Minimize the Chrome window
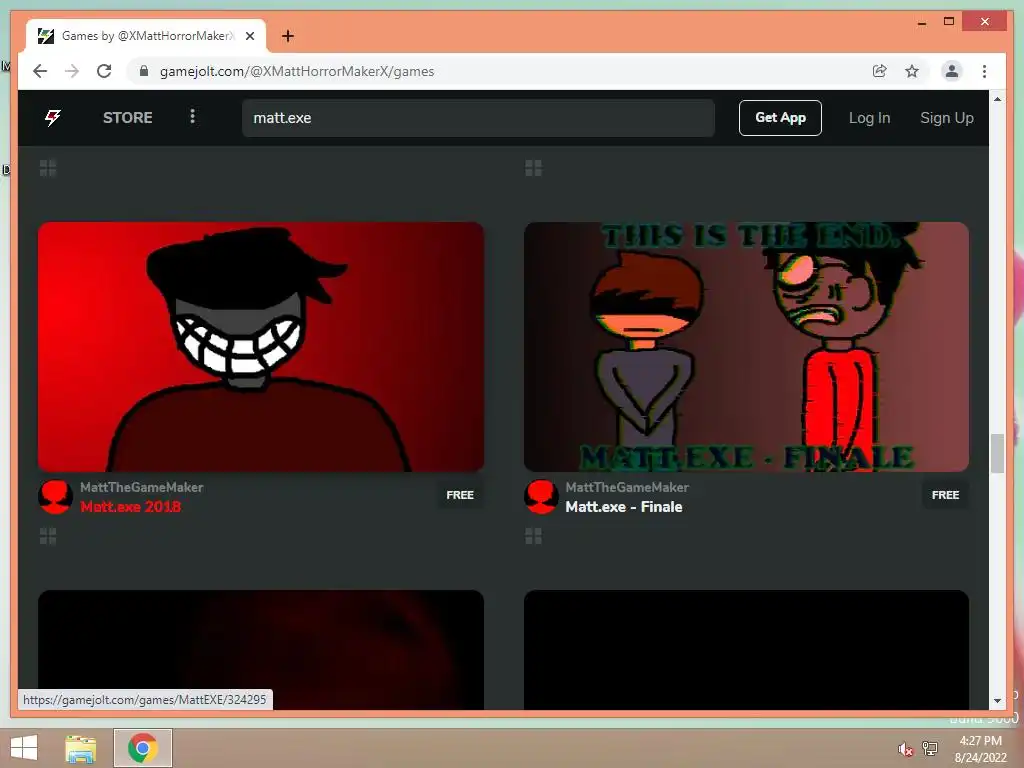 click(921, 22)
